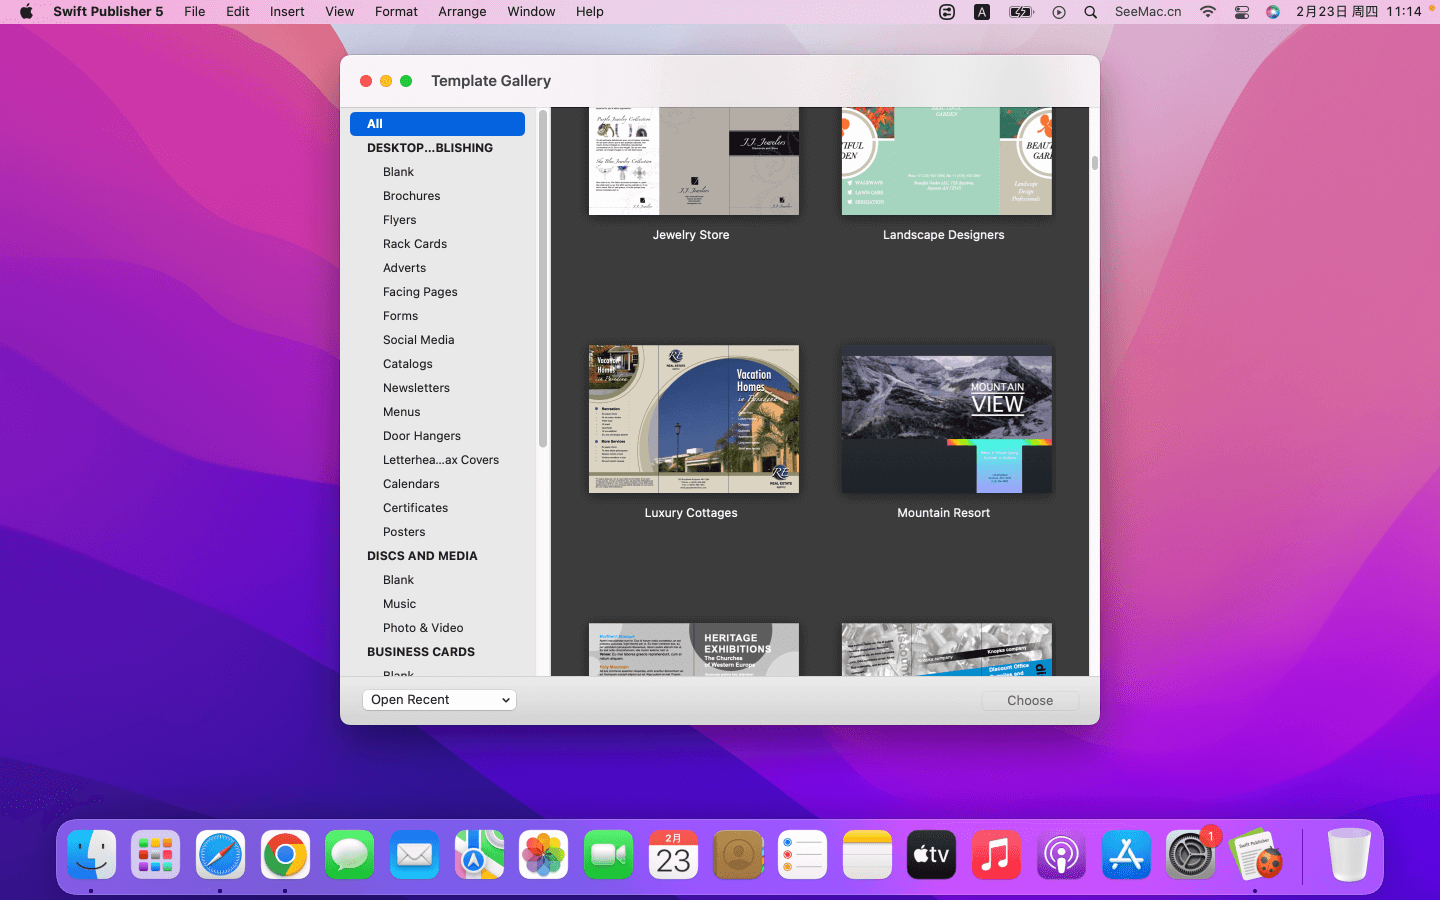Open the Trash in the Dock
1440x900 pixels.
click(1348, 856)
